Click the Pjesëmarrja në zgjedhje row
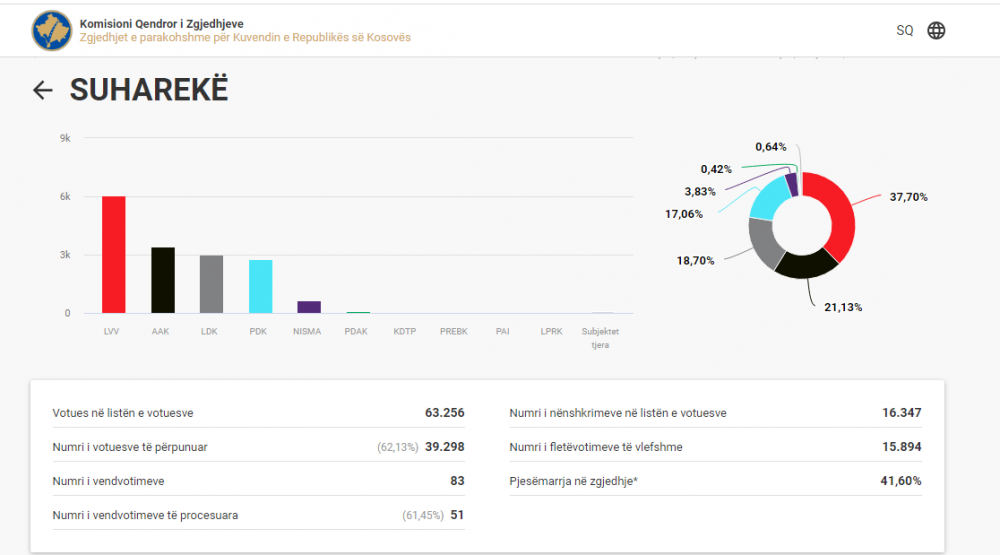1000x555 pixels. click(x=715, y=481)
